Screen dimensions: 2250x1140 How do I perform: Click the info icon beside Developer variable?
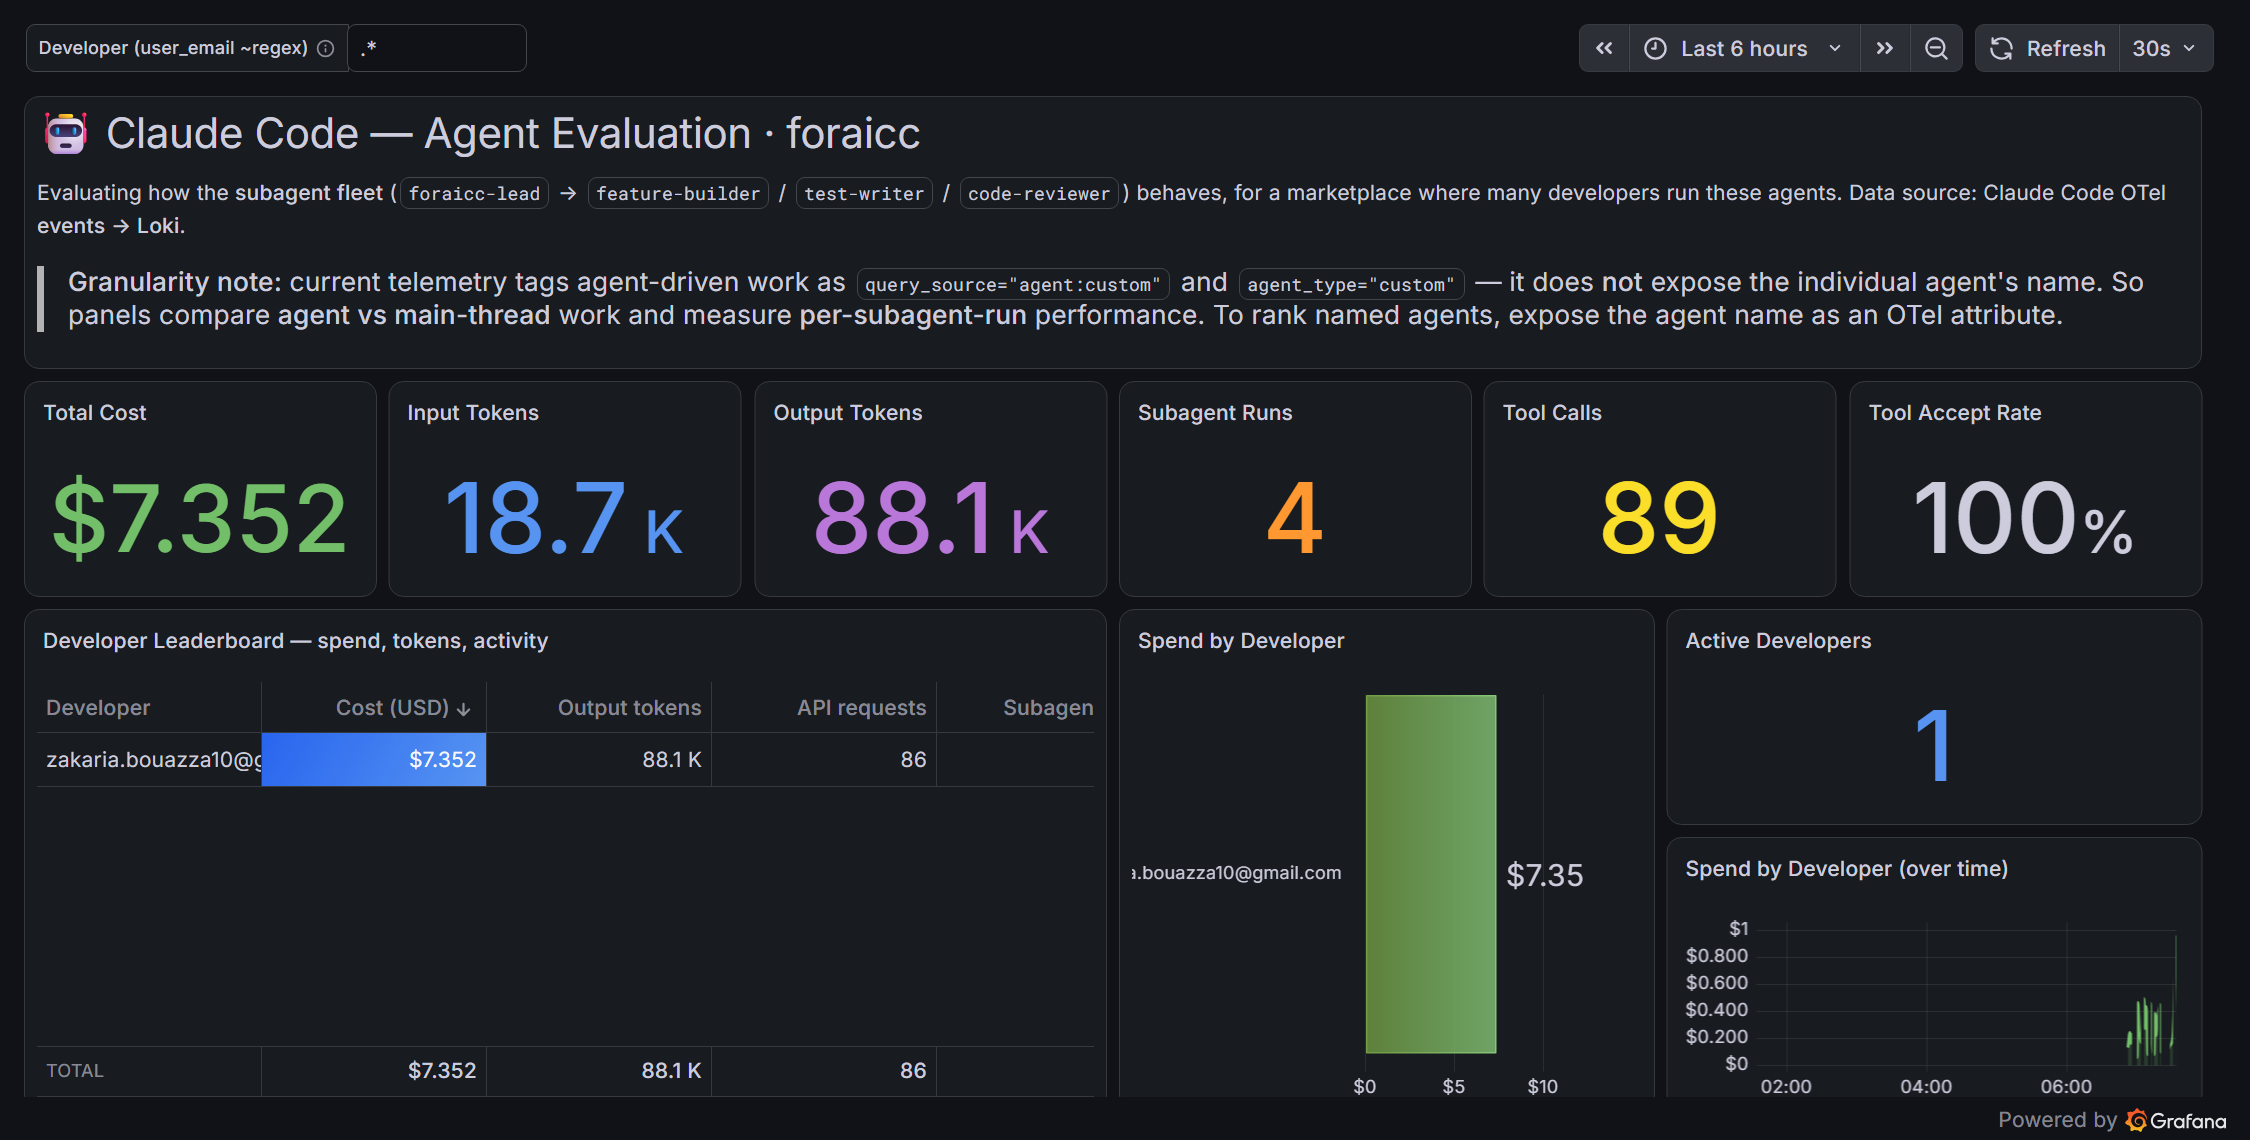pyautogui.click(x=325, y=48)
